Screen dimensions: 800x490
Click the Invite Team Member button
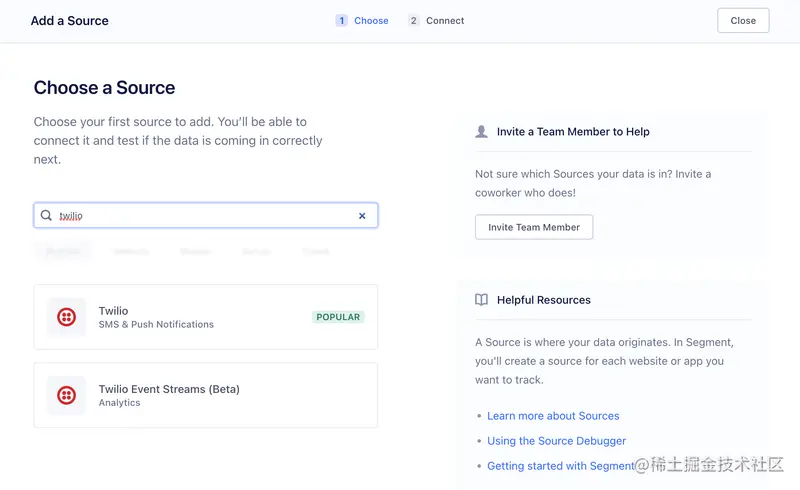tap(534, 227)
